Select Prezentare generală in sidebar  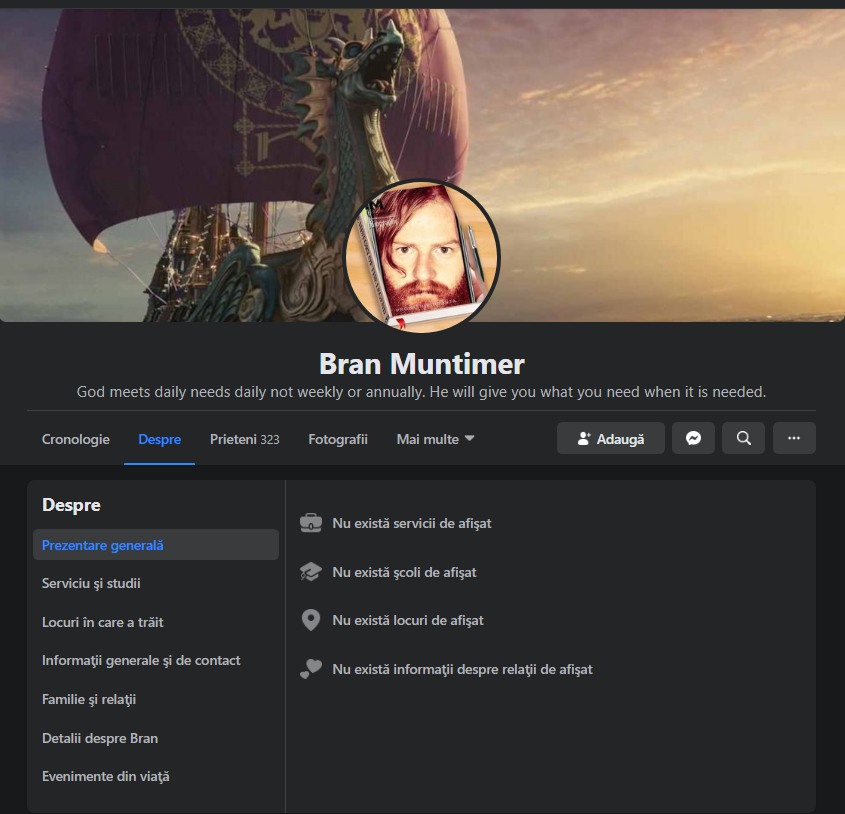tap(156, 545)
